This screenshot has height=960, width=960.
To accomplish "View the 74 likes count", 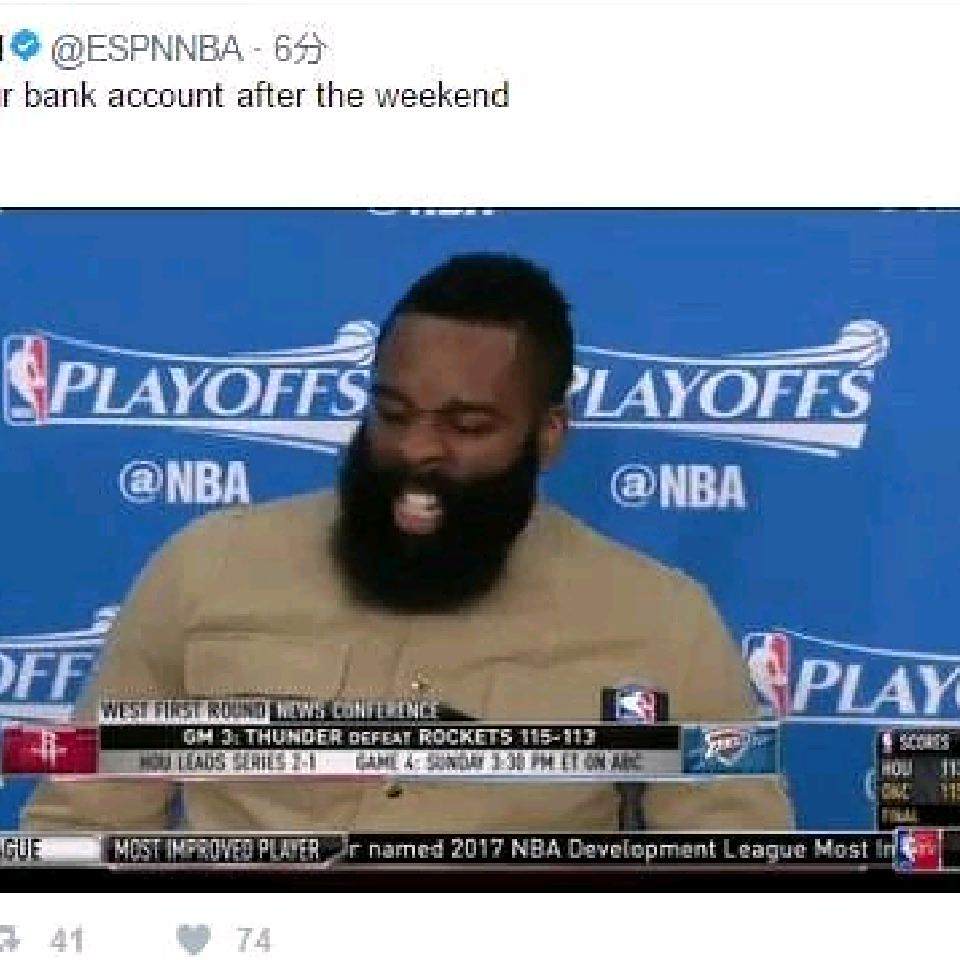I will [253, 940].
